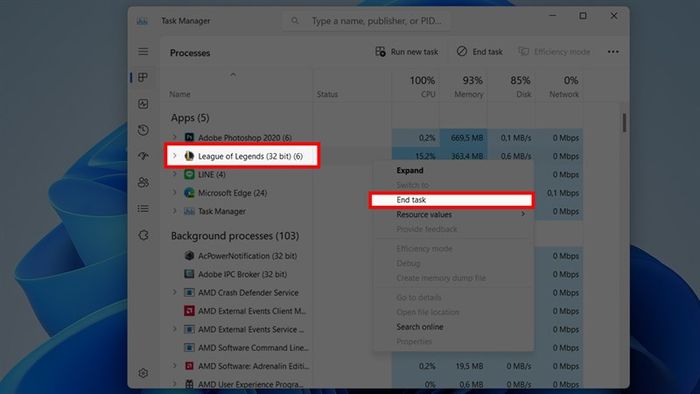Expand the Task Manager process group

pyautogui.click(x=175, y=211)
